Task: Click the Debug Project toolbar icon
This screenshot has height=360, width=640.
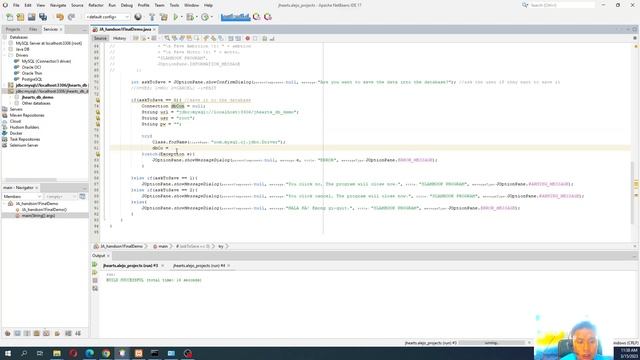Action: [x=189, y=17]
